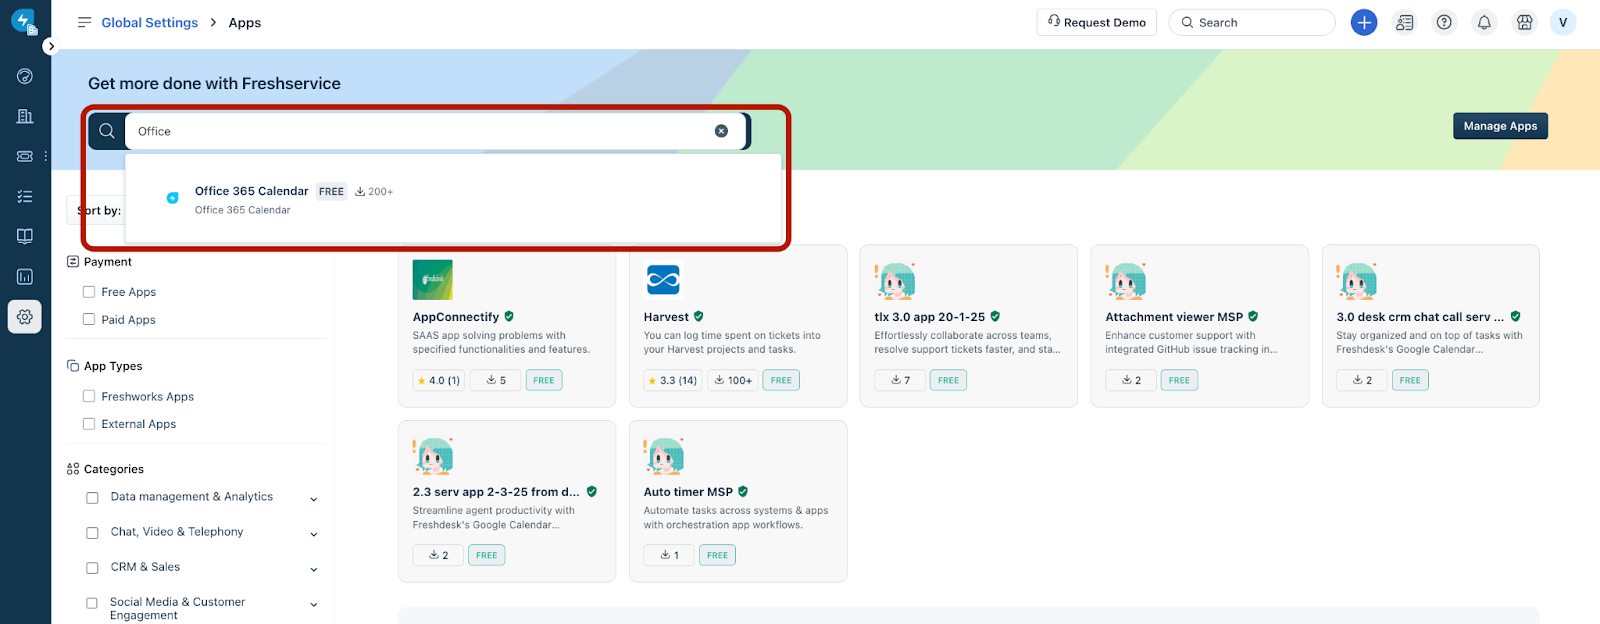Expand the CRM & Sales category
Screen dimensions: 1600x624
click(x=314, y=569)
